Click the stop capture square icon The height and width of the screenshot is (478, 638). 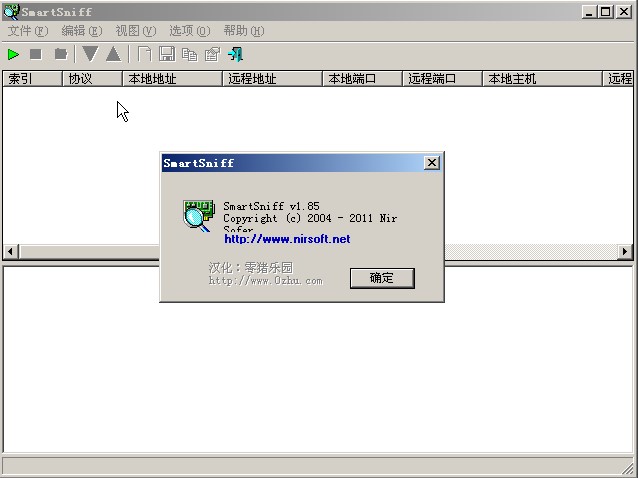click(x=36, y=54)
